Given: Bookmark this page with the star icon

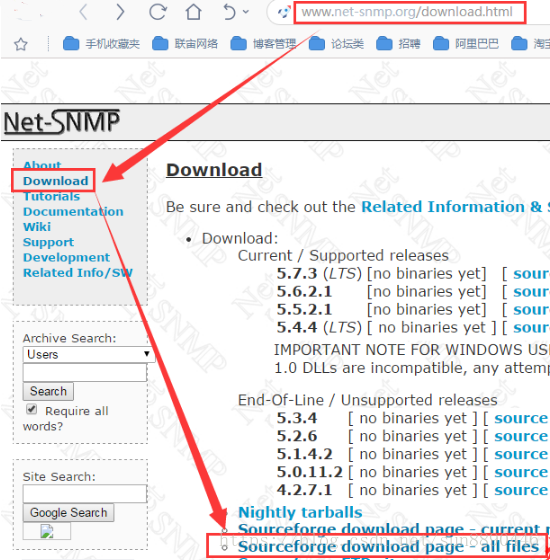Looking at the screenshot, I should click(x=21, y=44).
